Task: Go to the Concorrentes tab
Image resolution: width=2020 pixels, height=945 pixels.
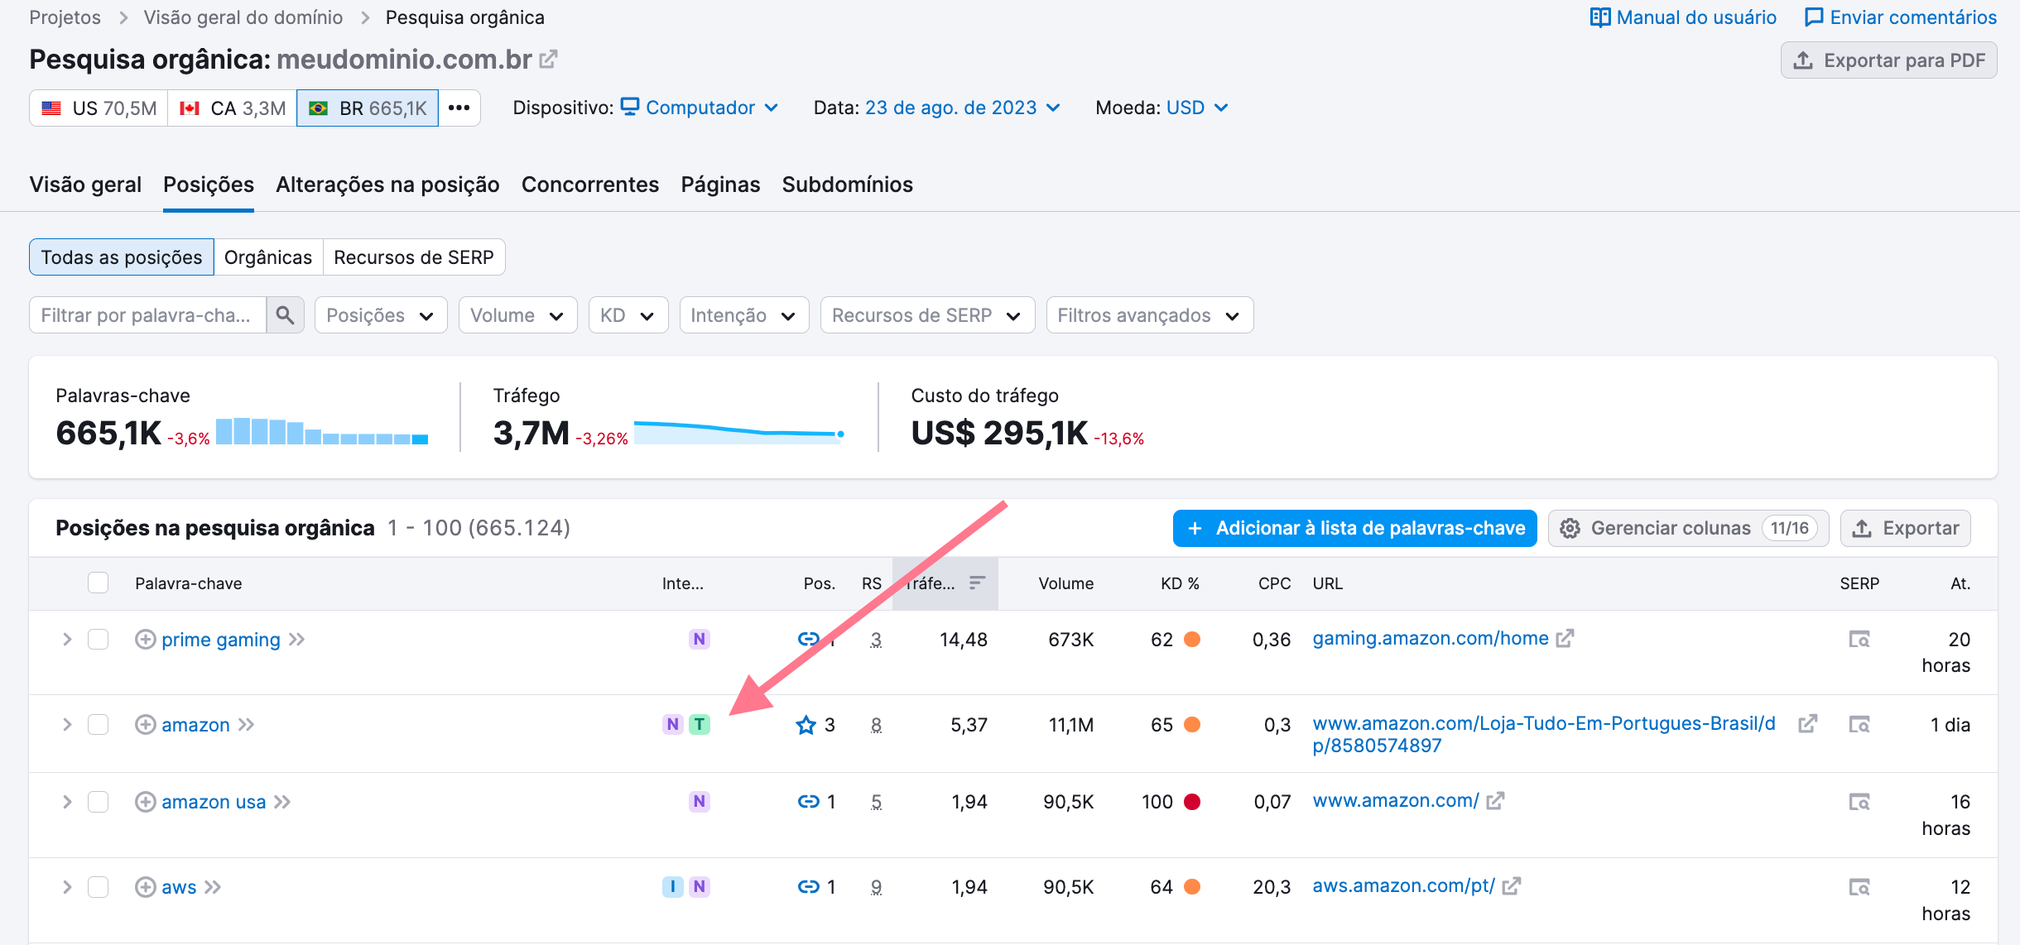Action: (x=590, y=184)
